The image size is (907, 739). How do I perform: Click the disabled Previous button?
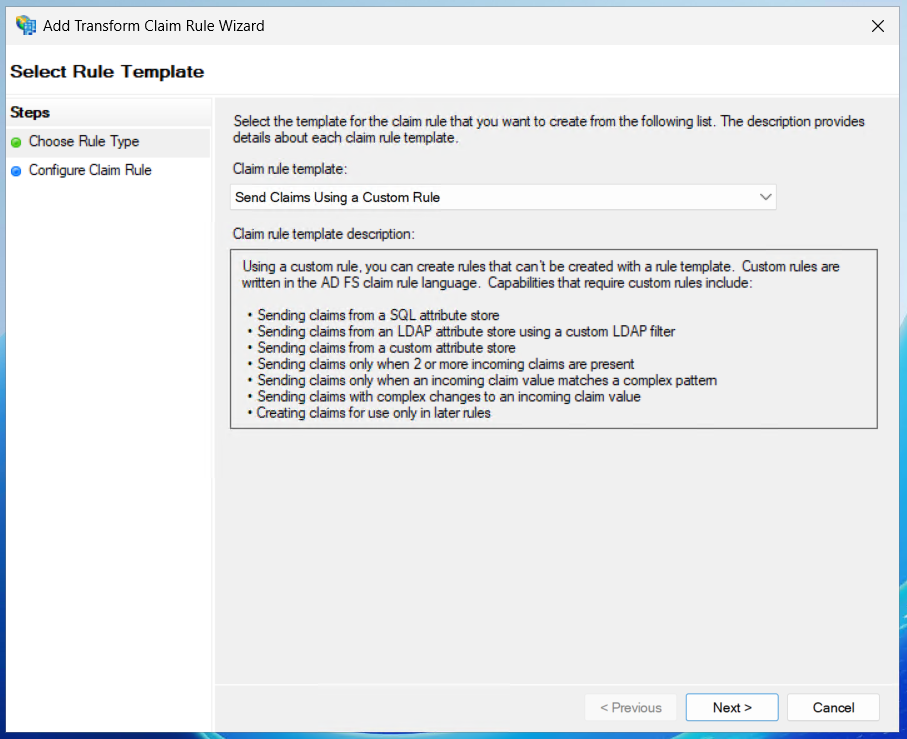point(631,707)
